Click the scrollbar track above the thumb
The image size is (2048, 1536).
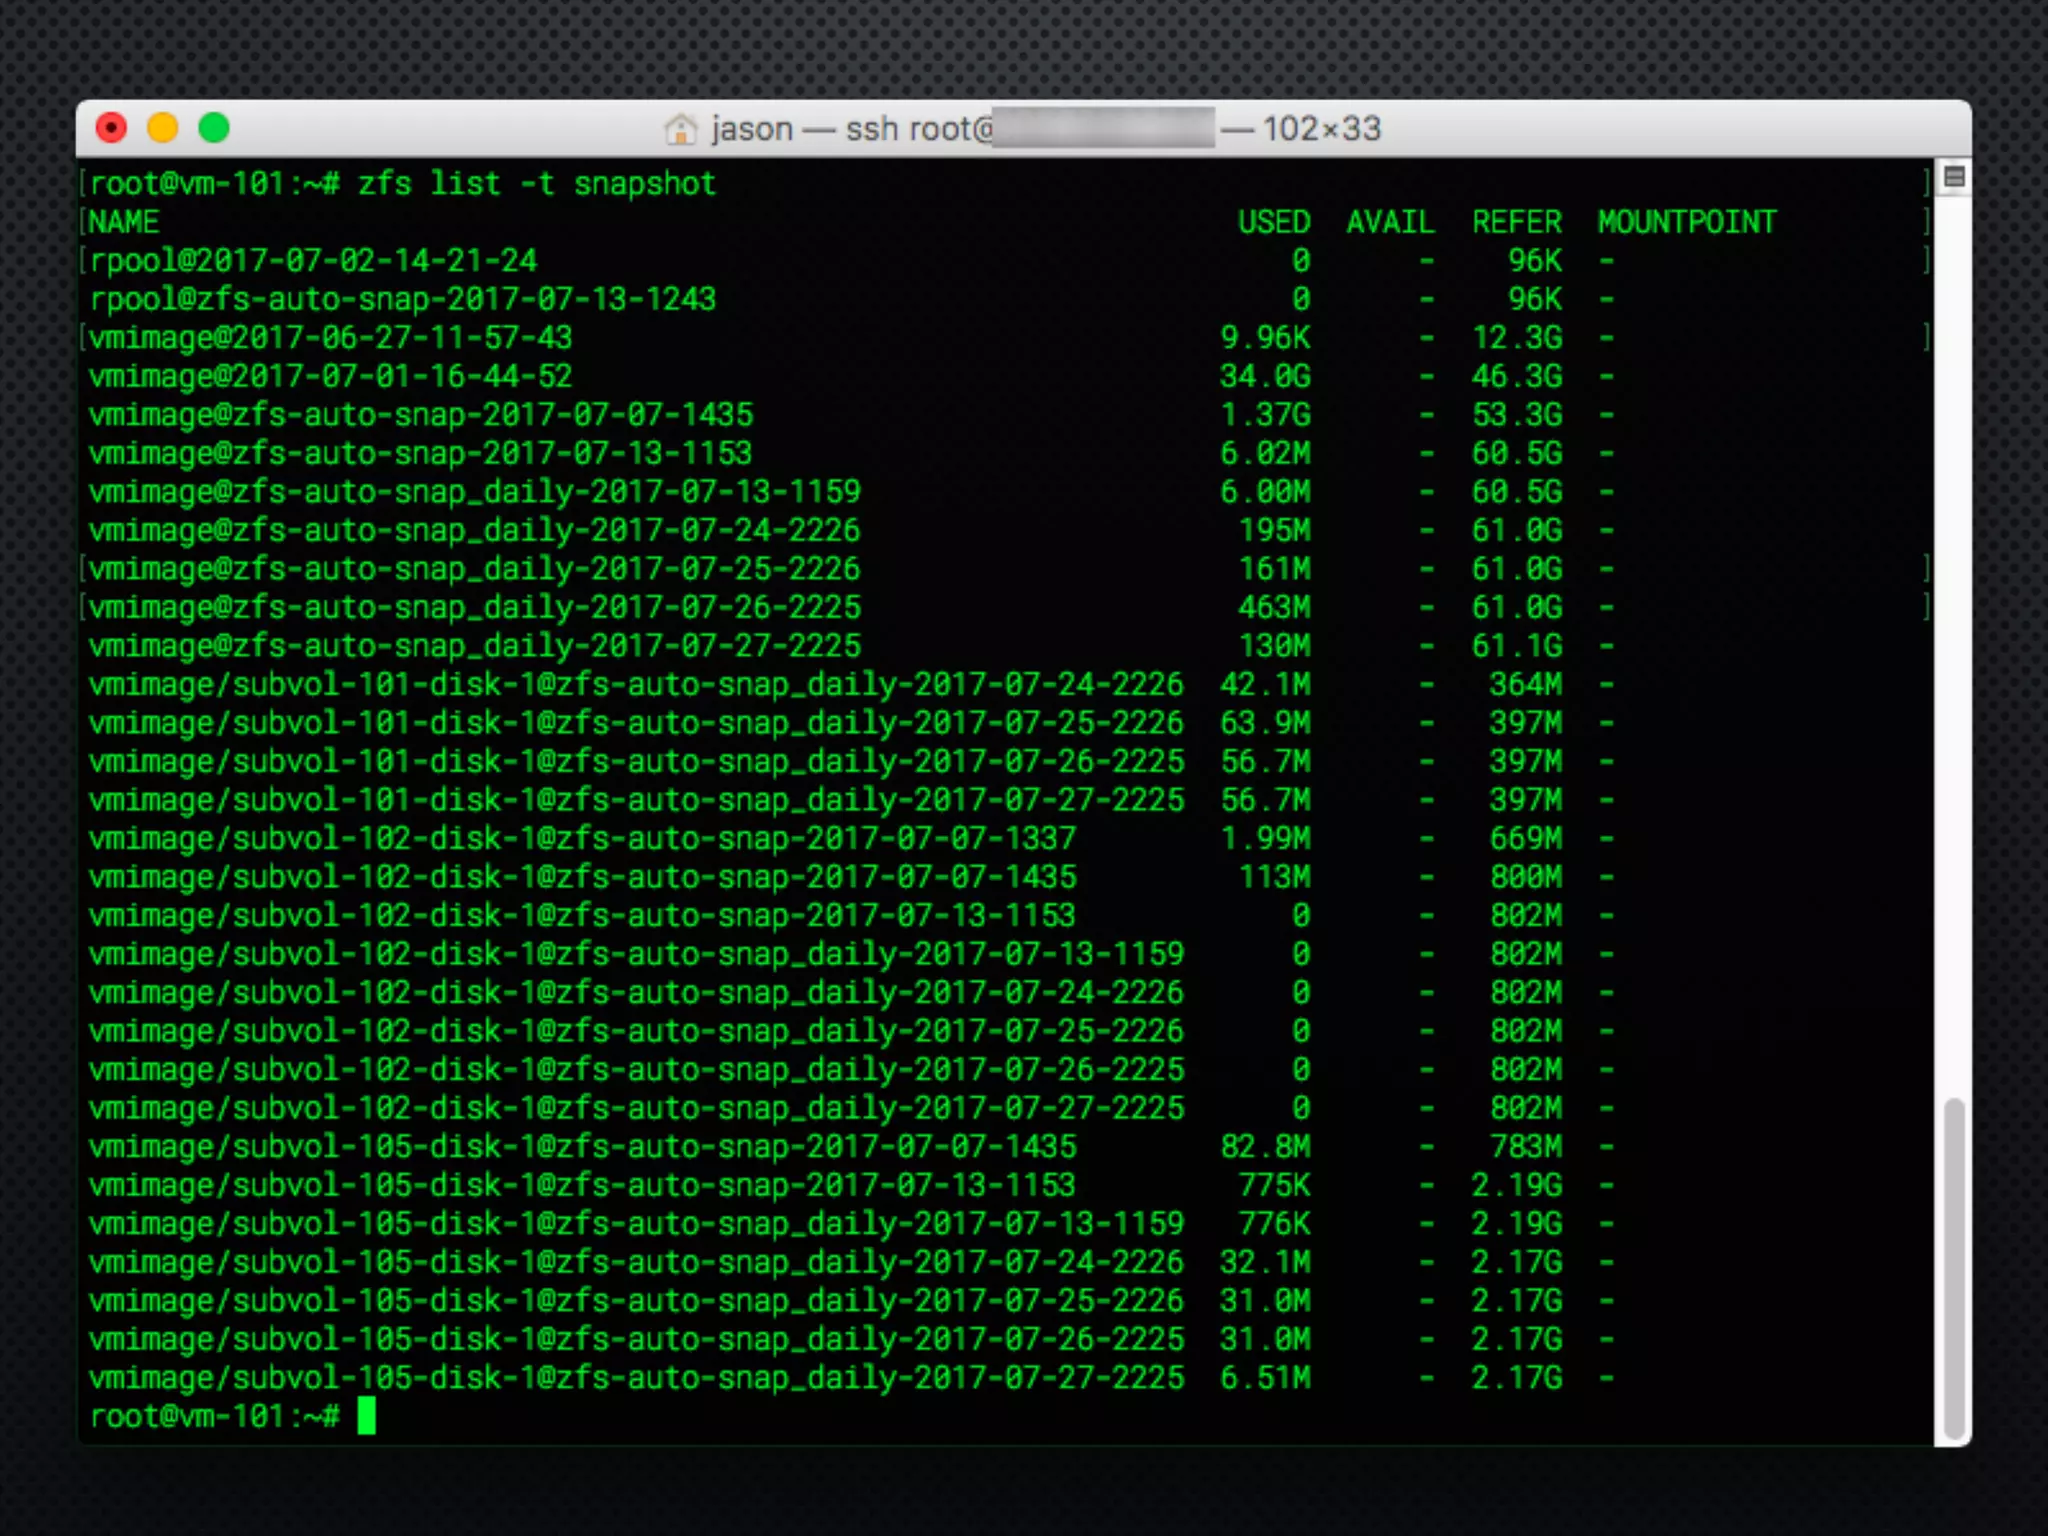1954,640
